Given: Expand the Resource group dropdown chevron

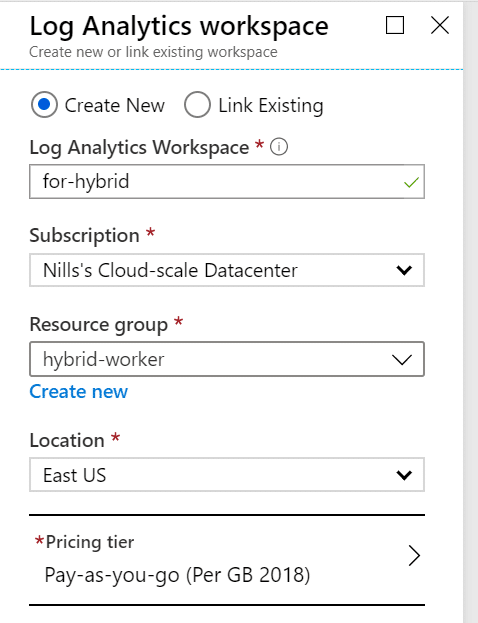Looking at the screenshot, I should click(x=402, y=360).
